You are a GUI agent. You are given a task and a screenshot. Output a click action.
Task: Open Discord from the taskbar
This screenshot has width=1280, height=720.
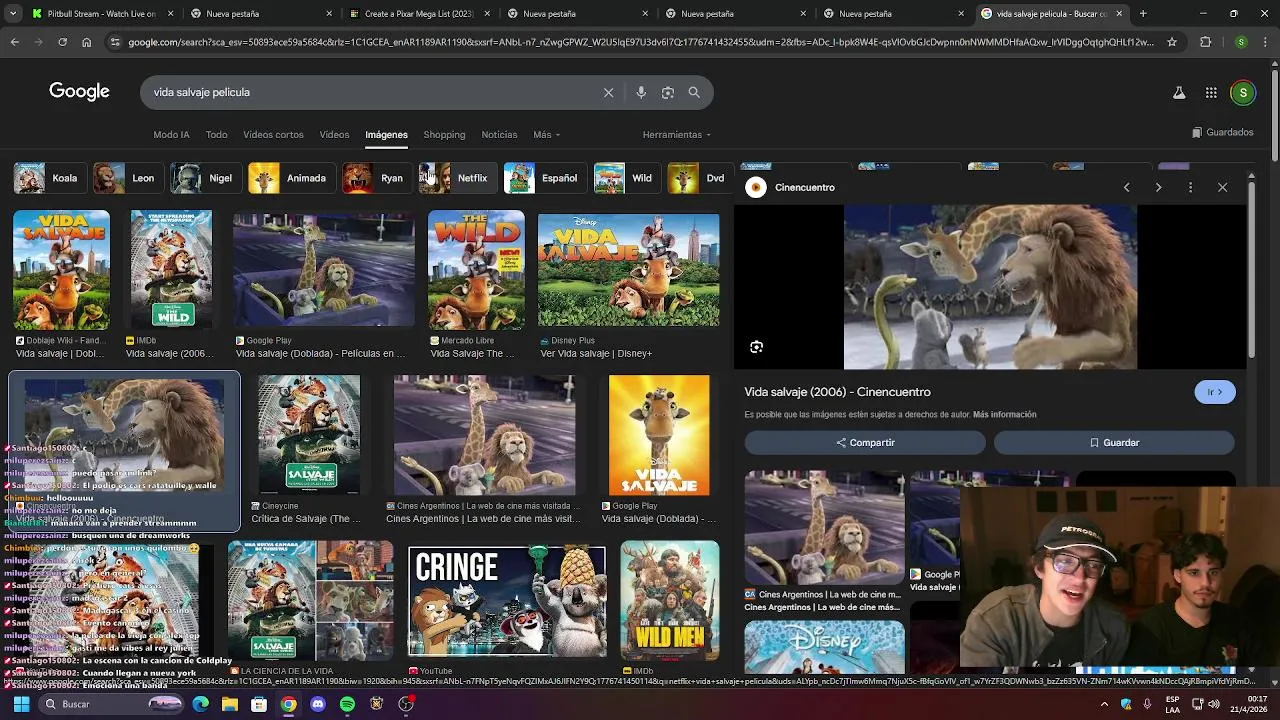(318, 704)
